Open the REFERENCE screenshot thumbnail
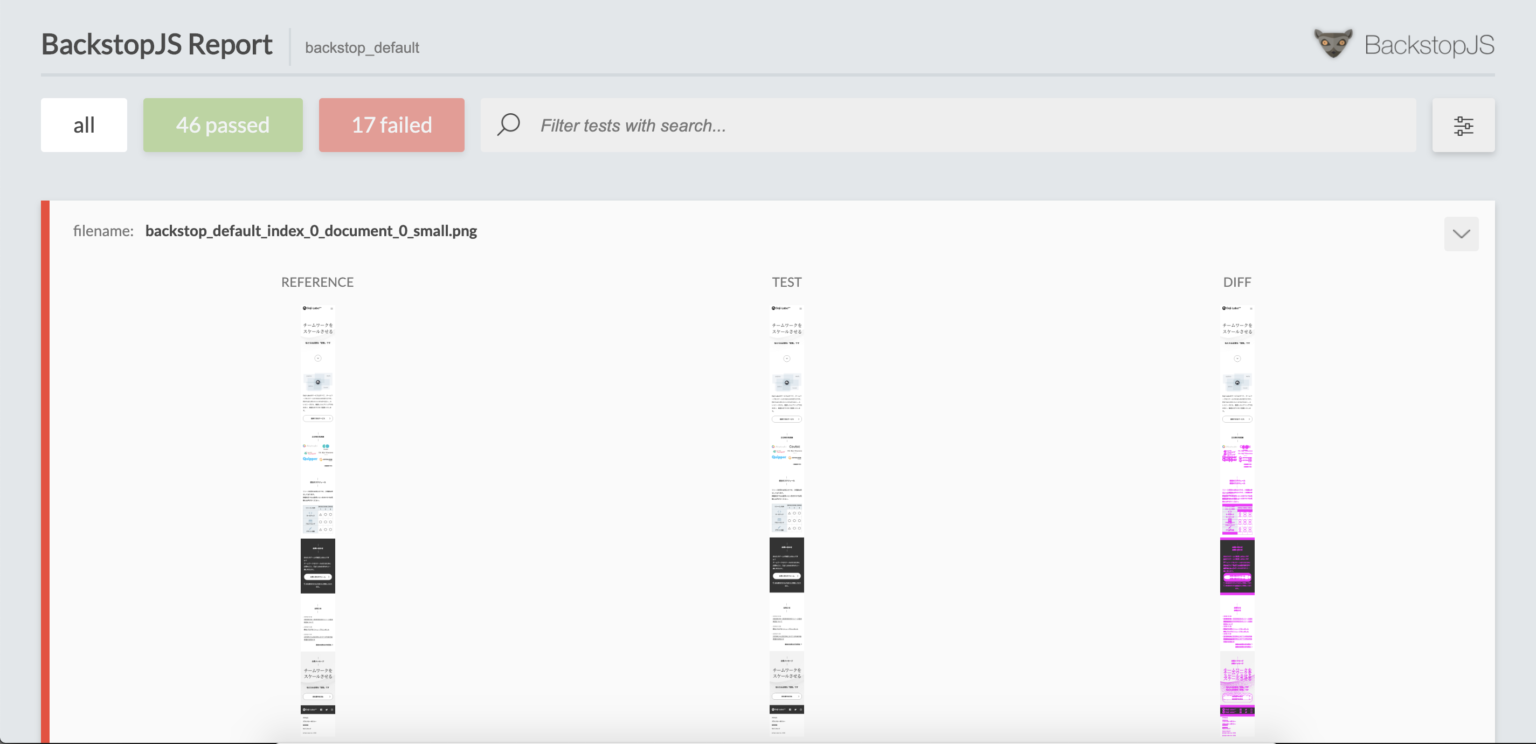 pos(318,520)
